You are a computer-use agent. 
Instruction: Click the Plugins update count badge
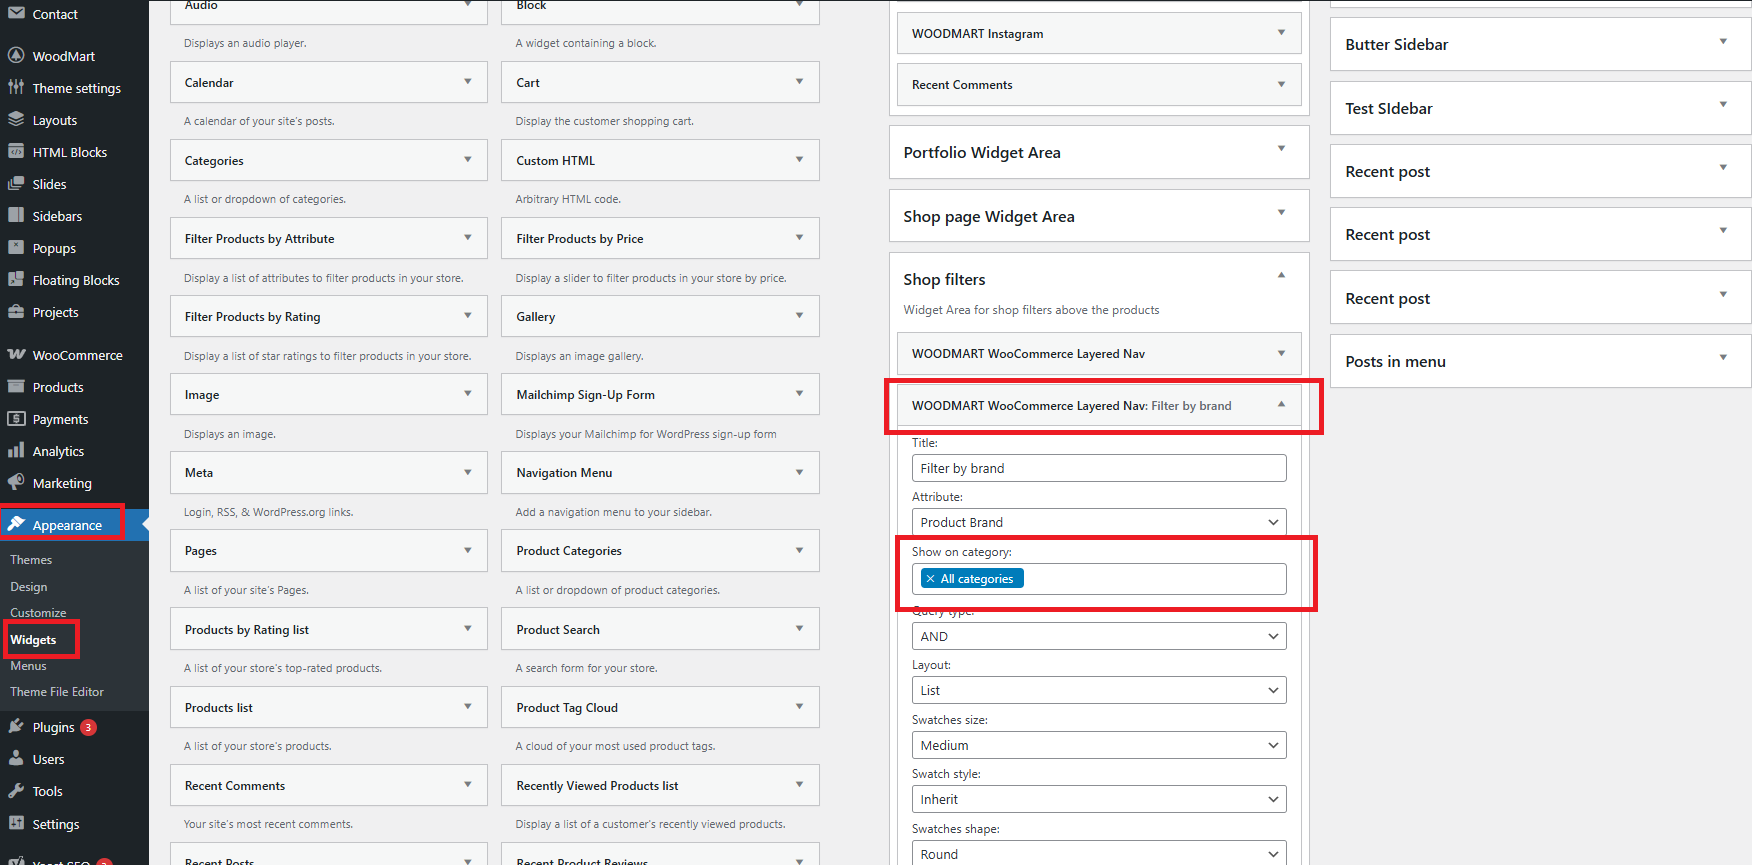(x=89, y=727)
